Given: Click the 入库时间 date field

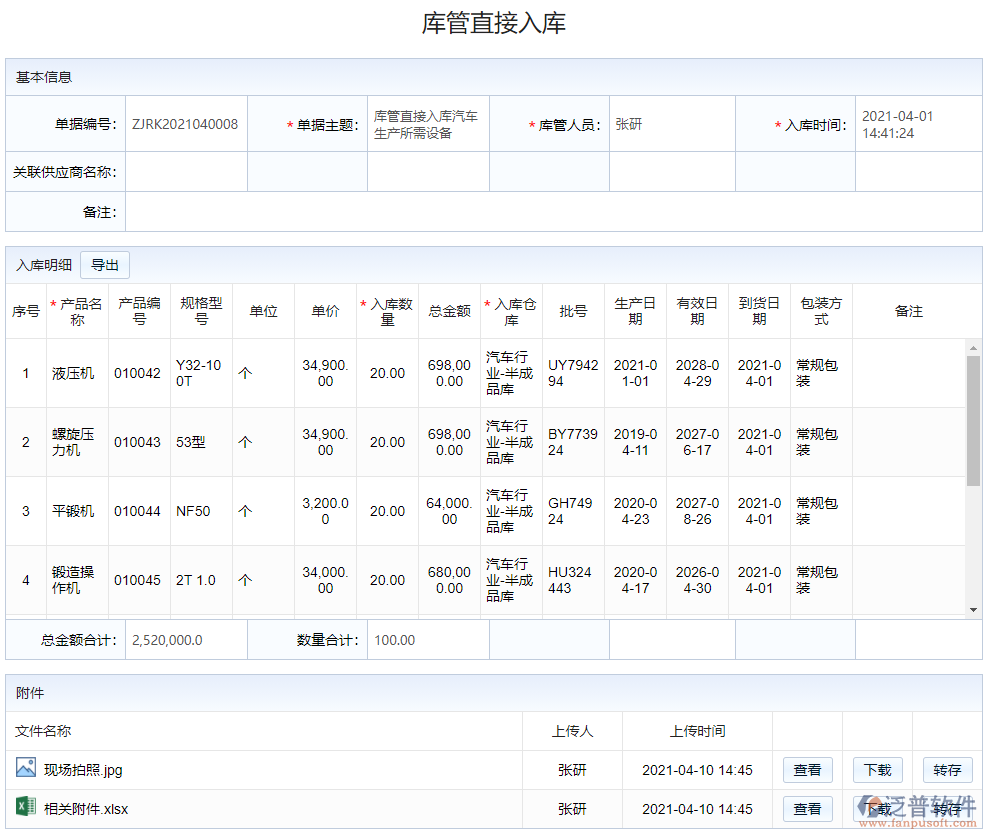Looking at the screenshot, I should [917, 125].
